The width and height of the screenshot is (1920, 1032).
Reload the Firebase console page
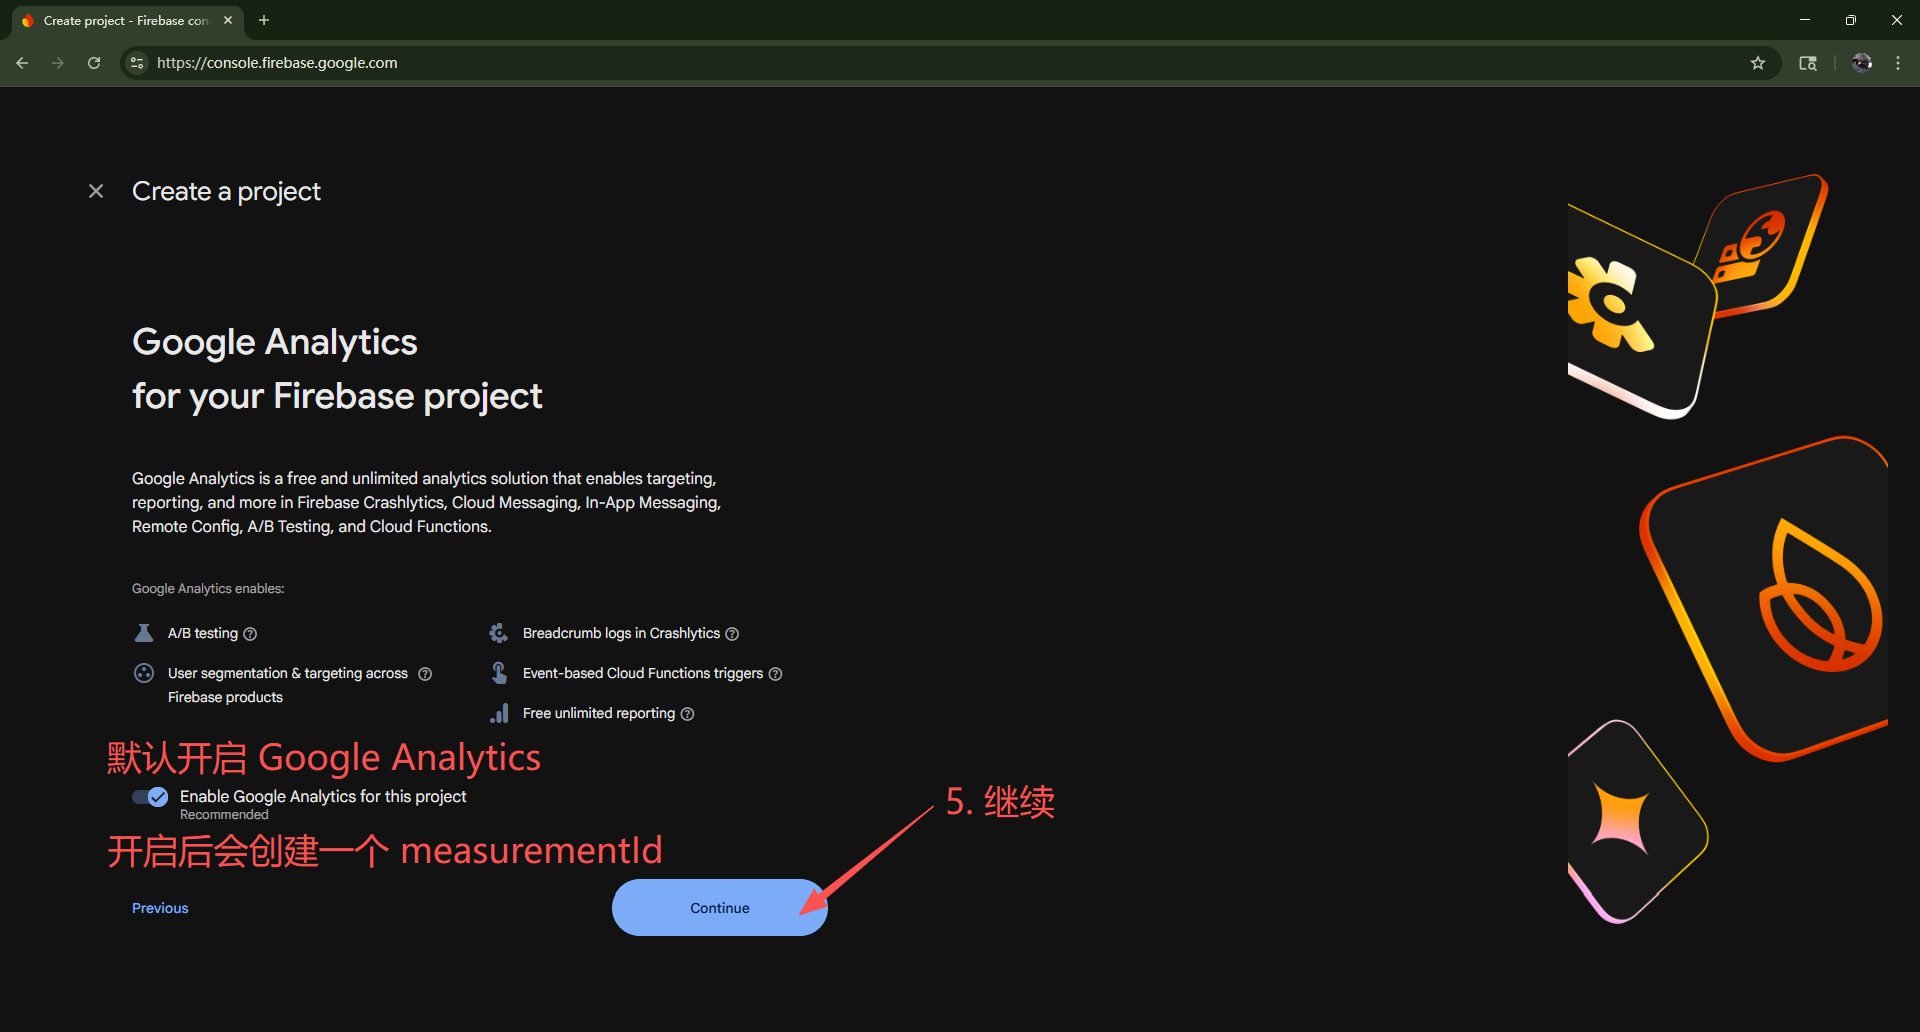click(94, 63)
